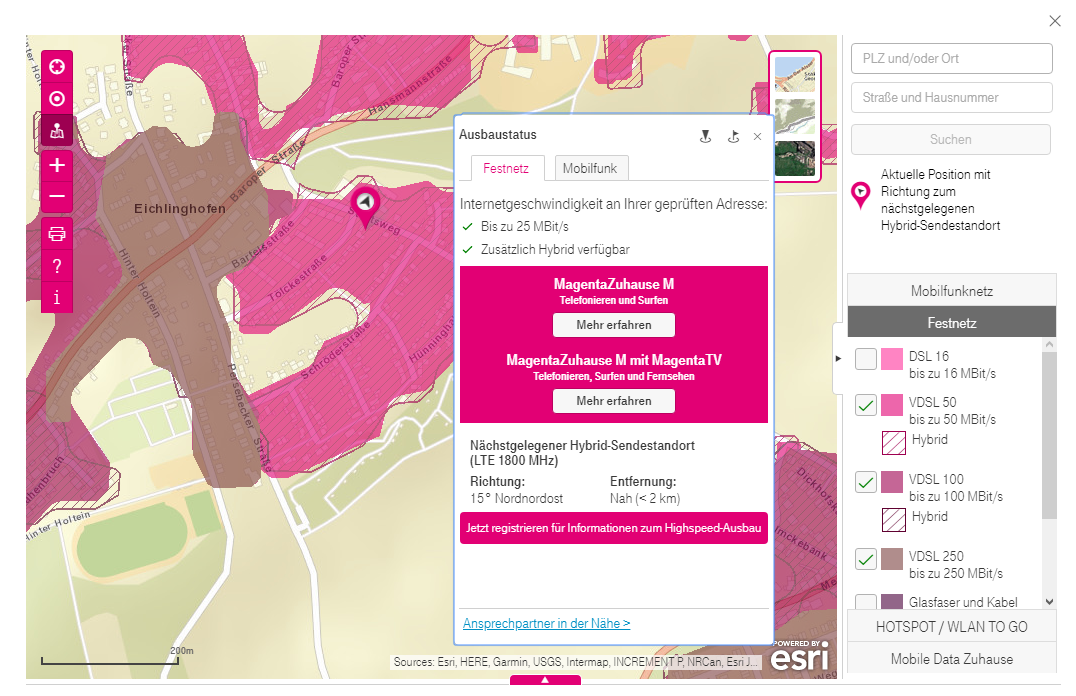
Task: Click 'Zusätzlich Hybrid verfügbar' text
Action: tap(555, 249)
